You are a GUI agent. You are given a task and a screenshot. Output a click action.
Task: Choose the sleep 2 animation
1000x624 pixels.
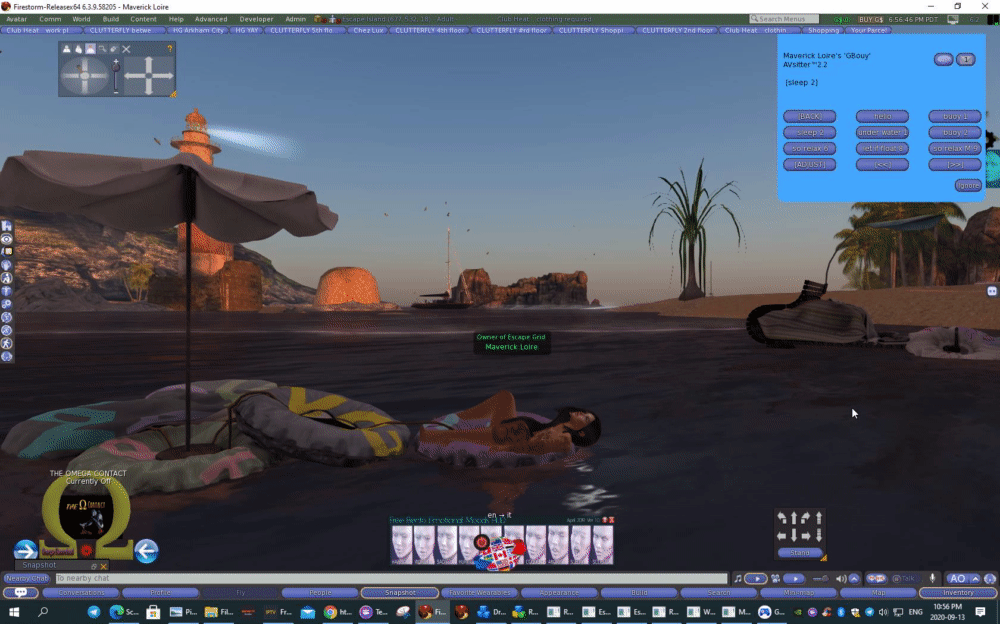[809, 132]
